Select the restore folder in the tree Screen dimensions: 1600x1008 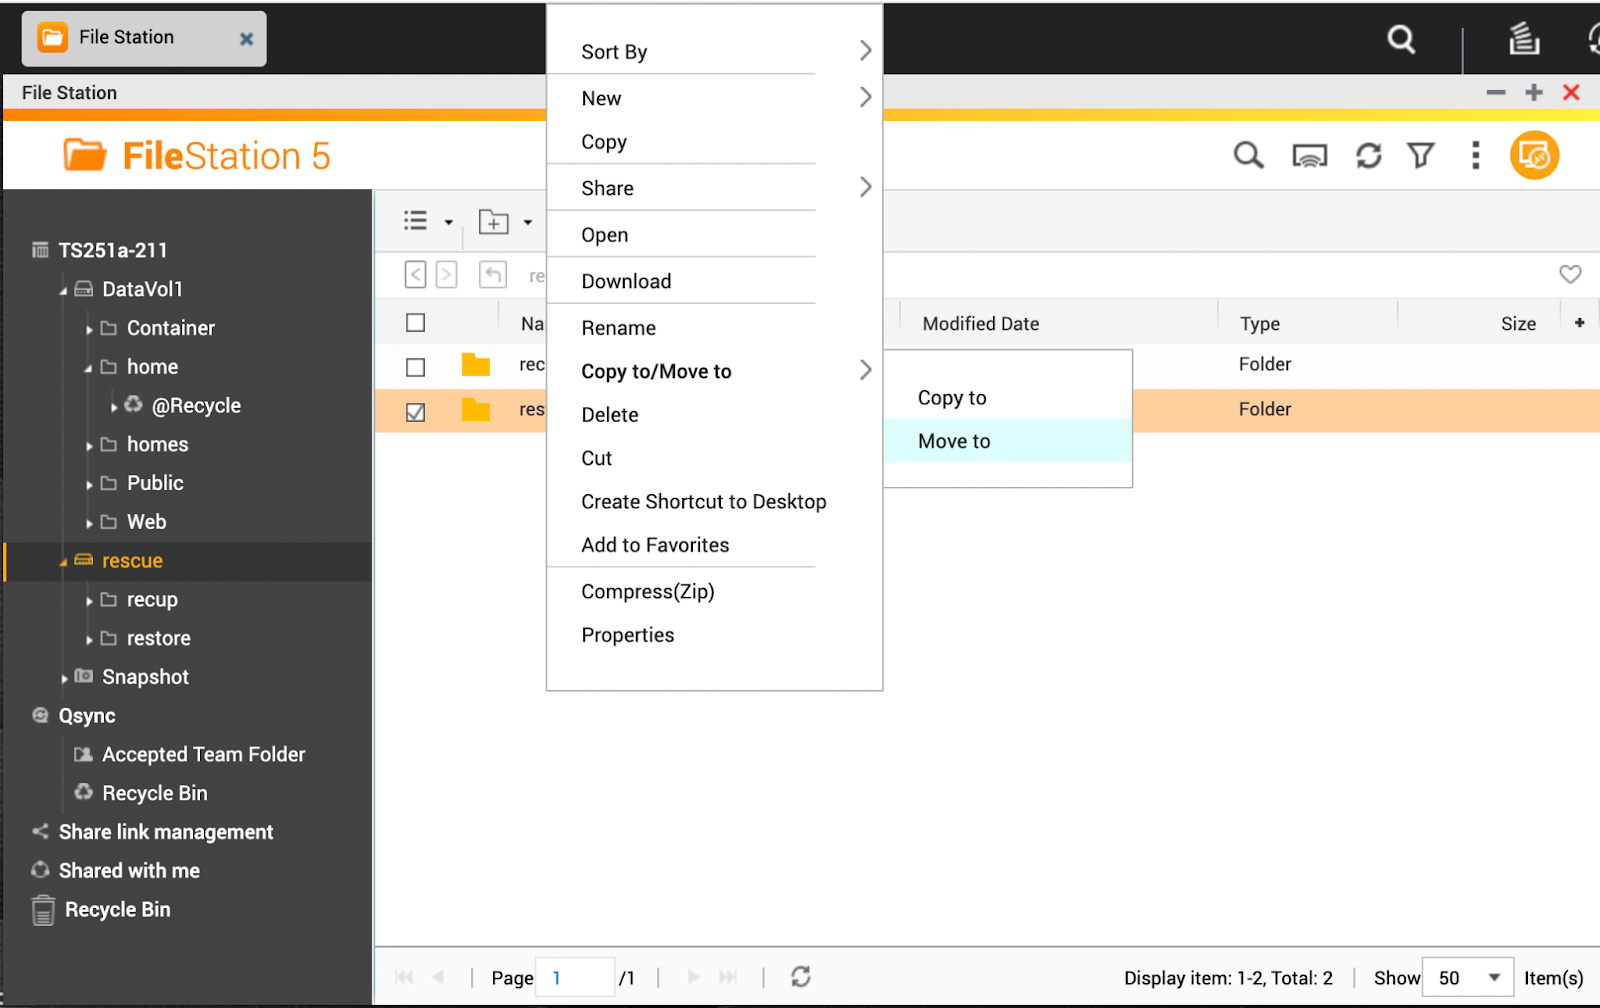[158, 638]
